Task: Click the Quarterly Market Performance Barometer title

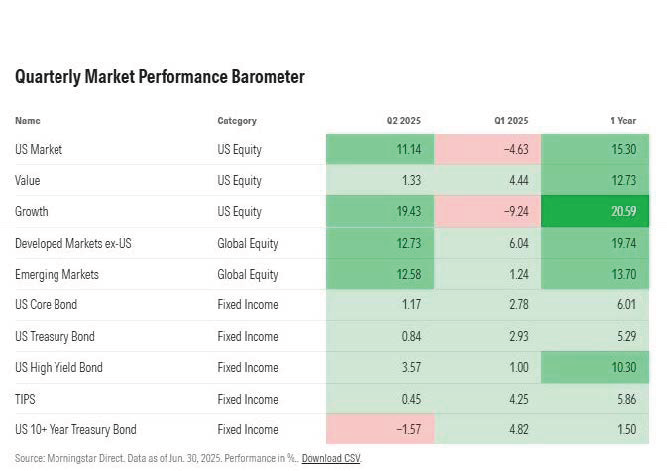Action: pyautogui.click(x=160, y=77)
